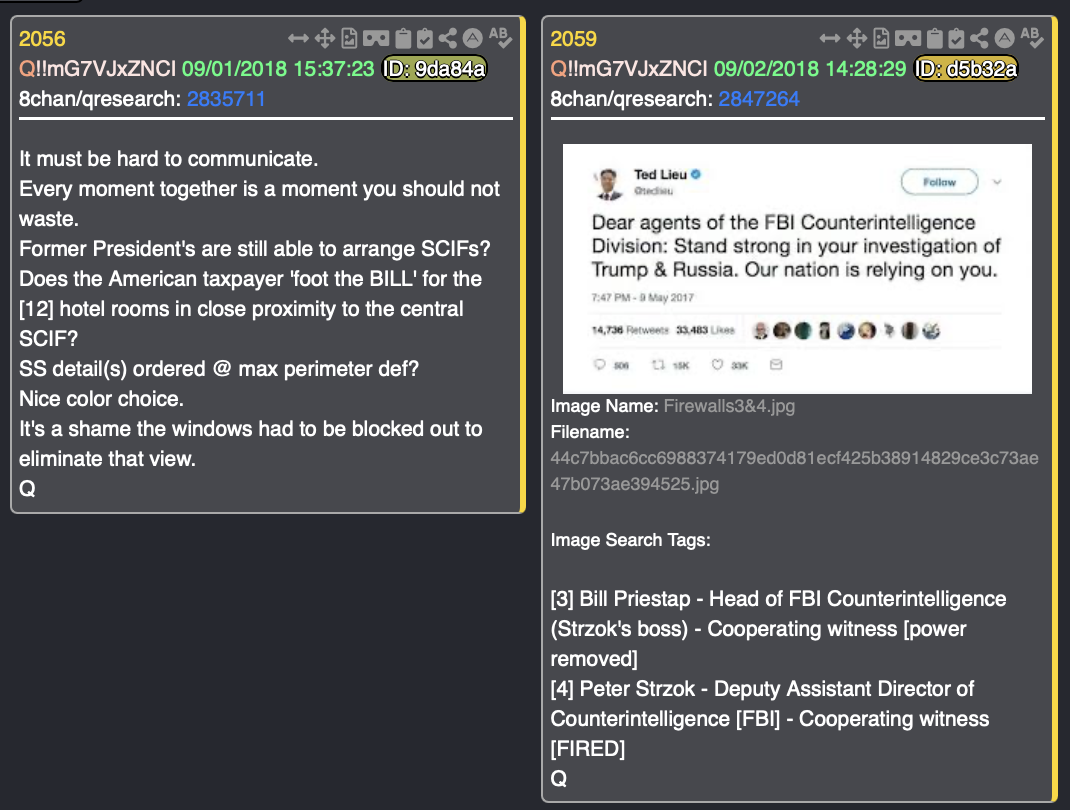1070x810 pixels.
Task: Click the four-way move icon on post 2056
Action: point(325,38)
